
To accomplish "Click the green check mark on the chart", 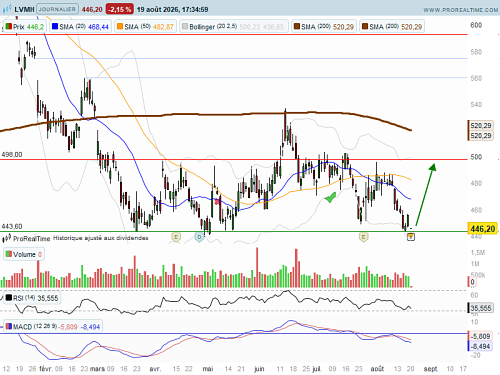I will click(x=330, y=197).
